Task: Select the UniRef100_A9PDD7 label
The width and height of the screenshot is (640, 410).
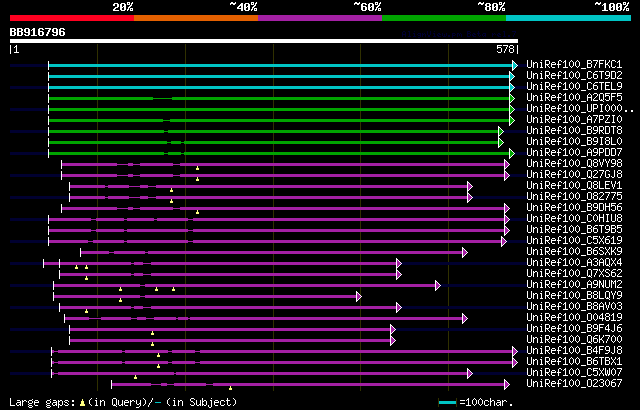Action: (x=574, y=153)
